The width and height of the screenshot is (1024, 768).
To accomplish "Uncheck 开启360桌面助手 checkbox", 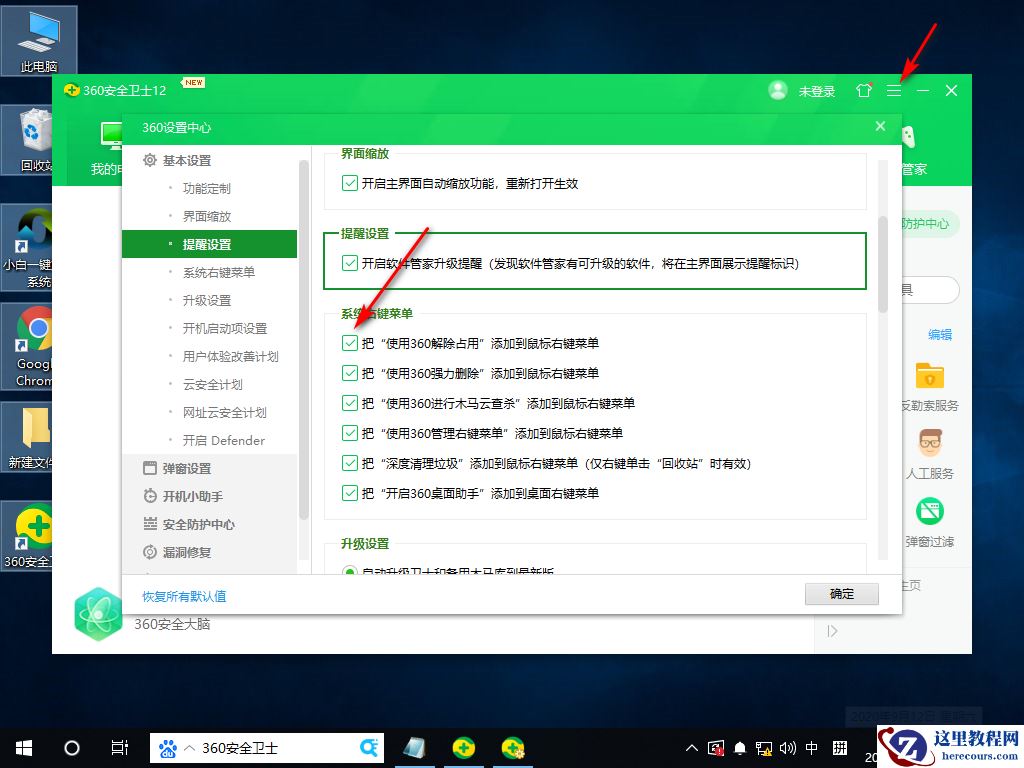I will click(x=349, y=493).
